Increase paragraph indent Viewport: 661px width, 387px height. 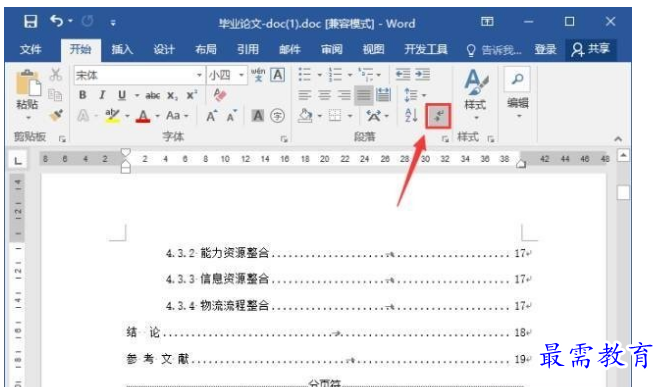422,75
